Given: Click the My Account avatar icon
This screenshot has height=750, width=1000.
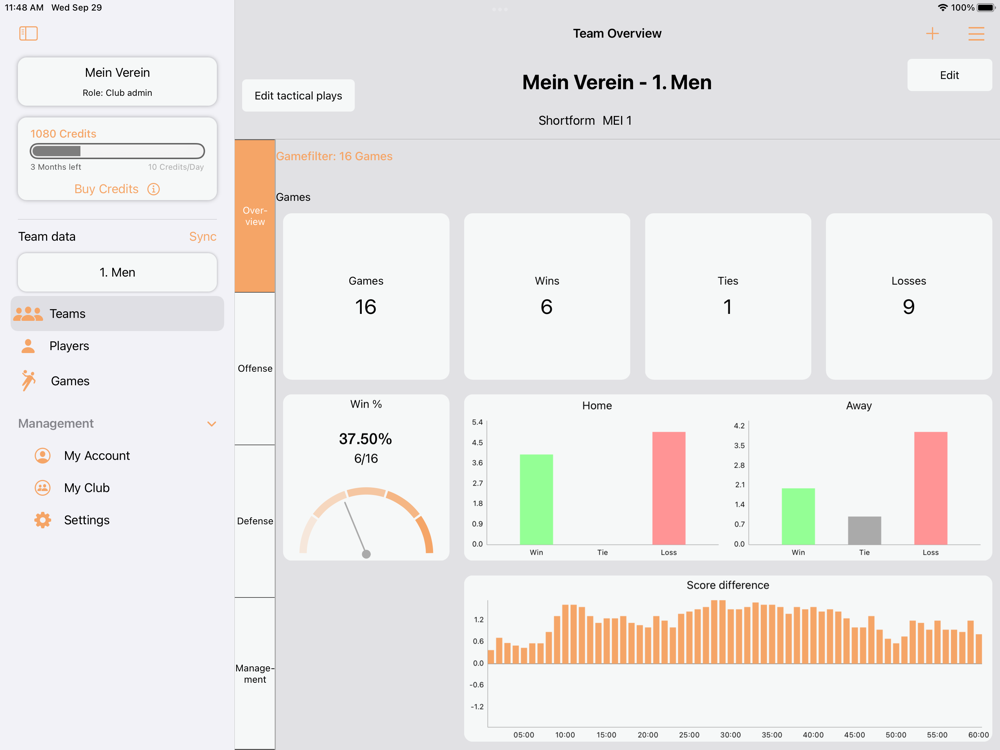Looking at the screenshot, I should pyautogui.click(x=43, y=455).
